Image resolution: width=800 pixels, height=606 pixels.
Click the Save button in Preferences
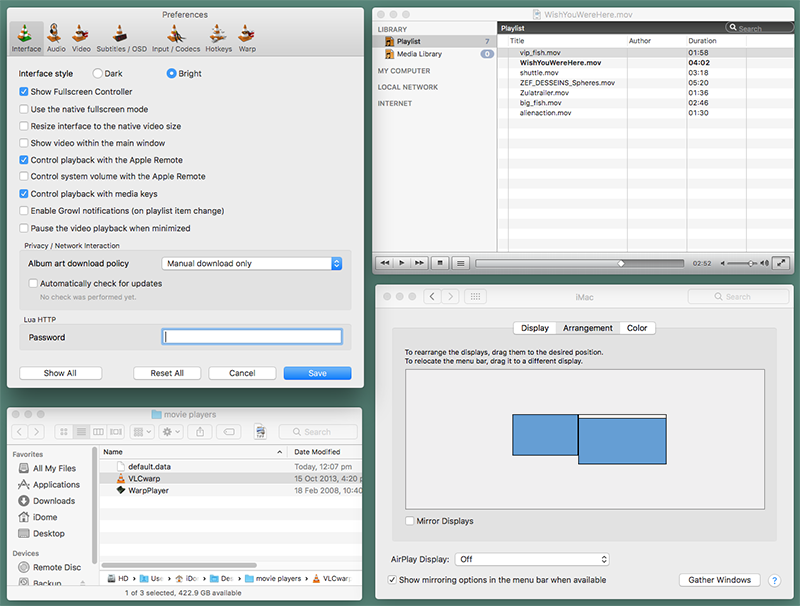(317, 373)
